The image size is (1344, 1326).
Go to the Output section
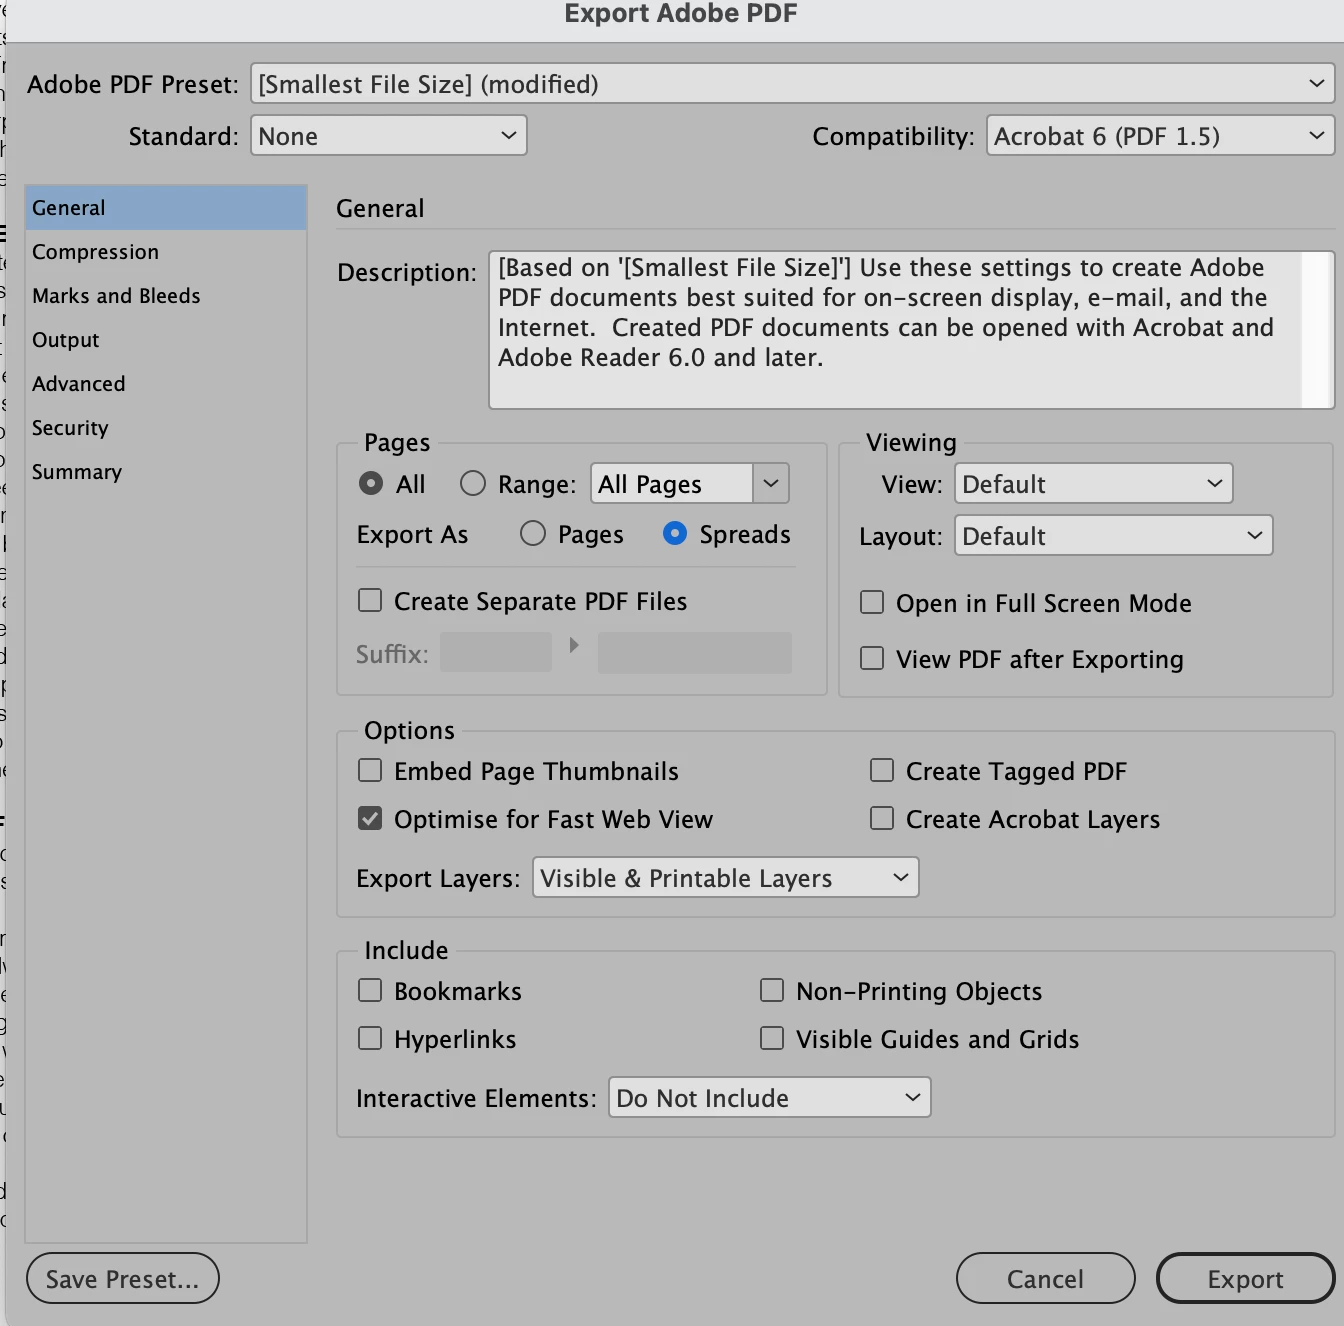pyautogui.click(x=166, y=340)
